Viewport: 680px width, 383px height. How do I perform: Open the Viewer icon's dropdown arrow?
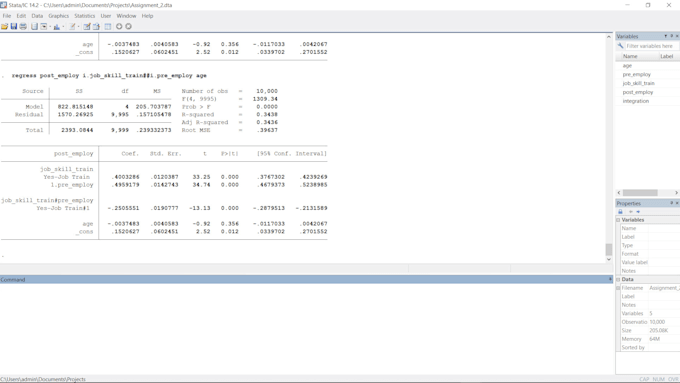click(50, 26)
